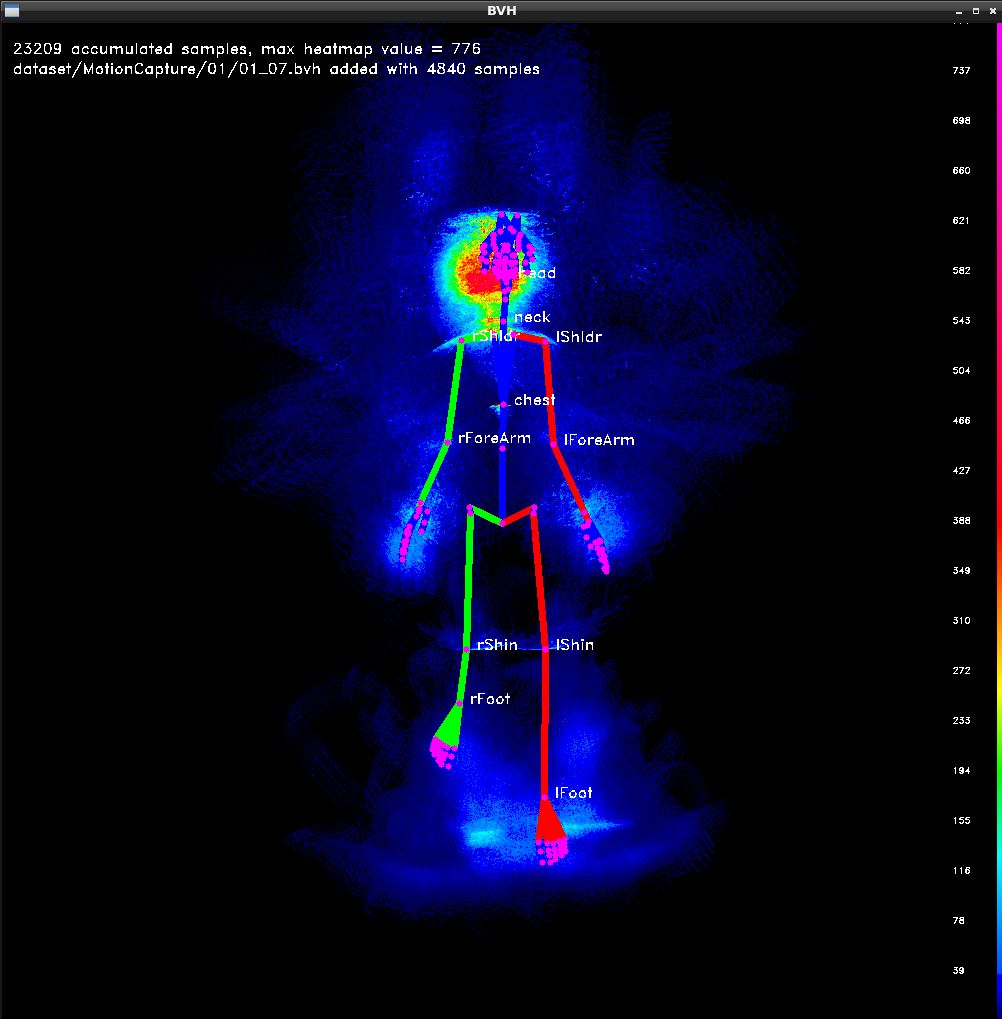This screenshot has height=1019, width=1002.
Task: Click the rFoot joint label
Action: [490, 699]
